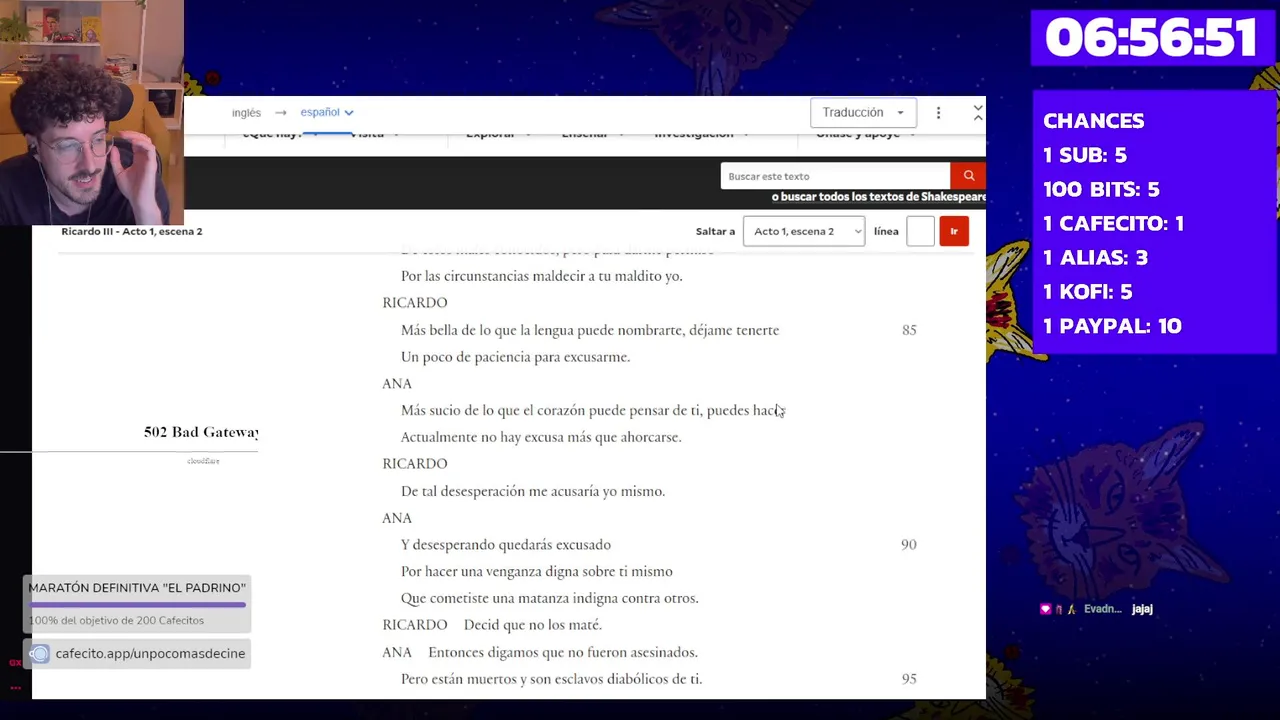Click 'Ricardo III - Acto 1, escena 2' heading
This screenshot has height=720, width=1280.
[x=131, y=231]
